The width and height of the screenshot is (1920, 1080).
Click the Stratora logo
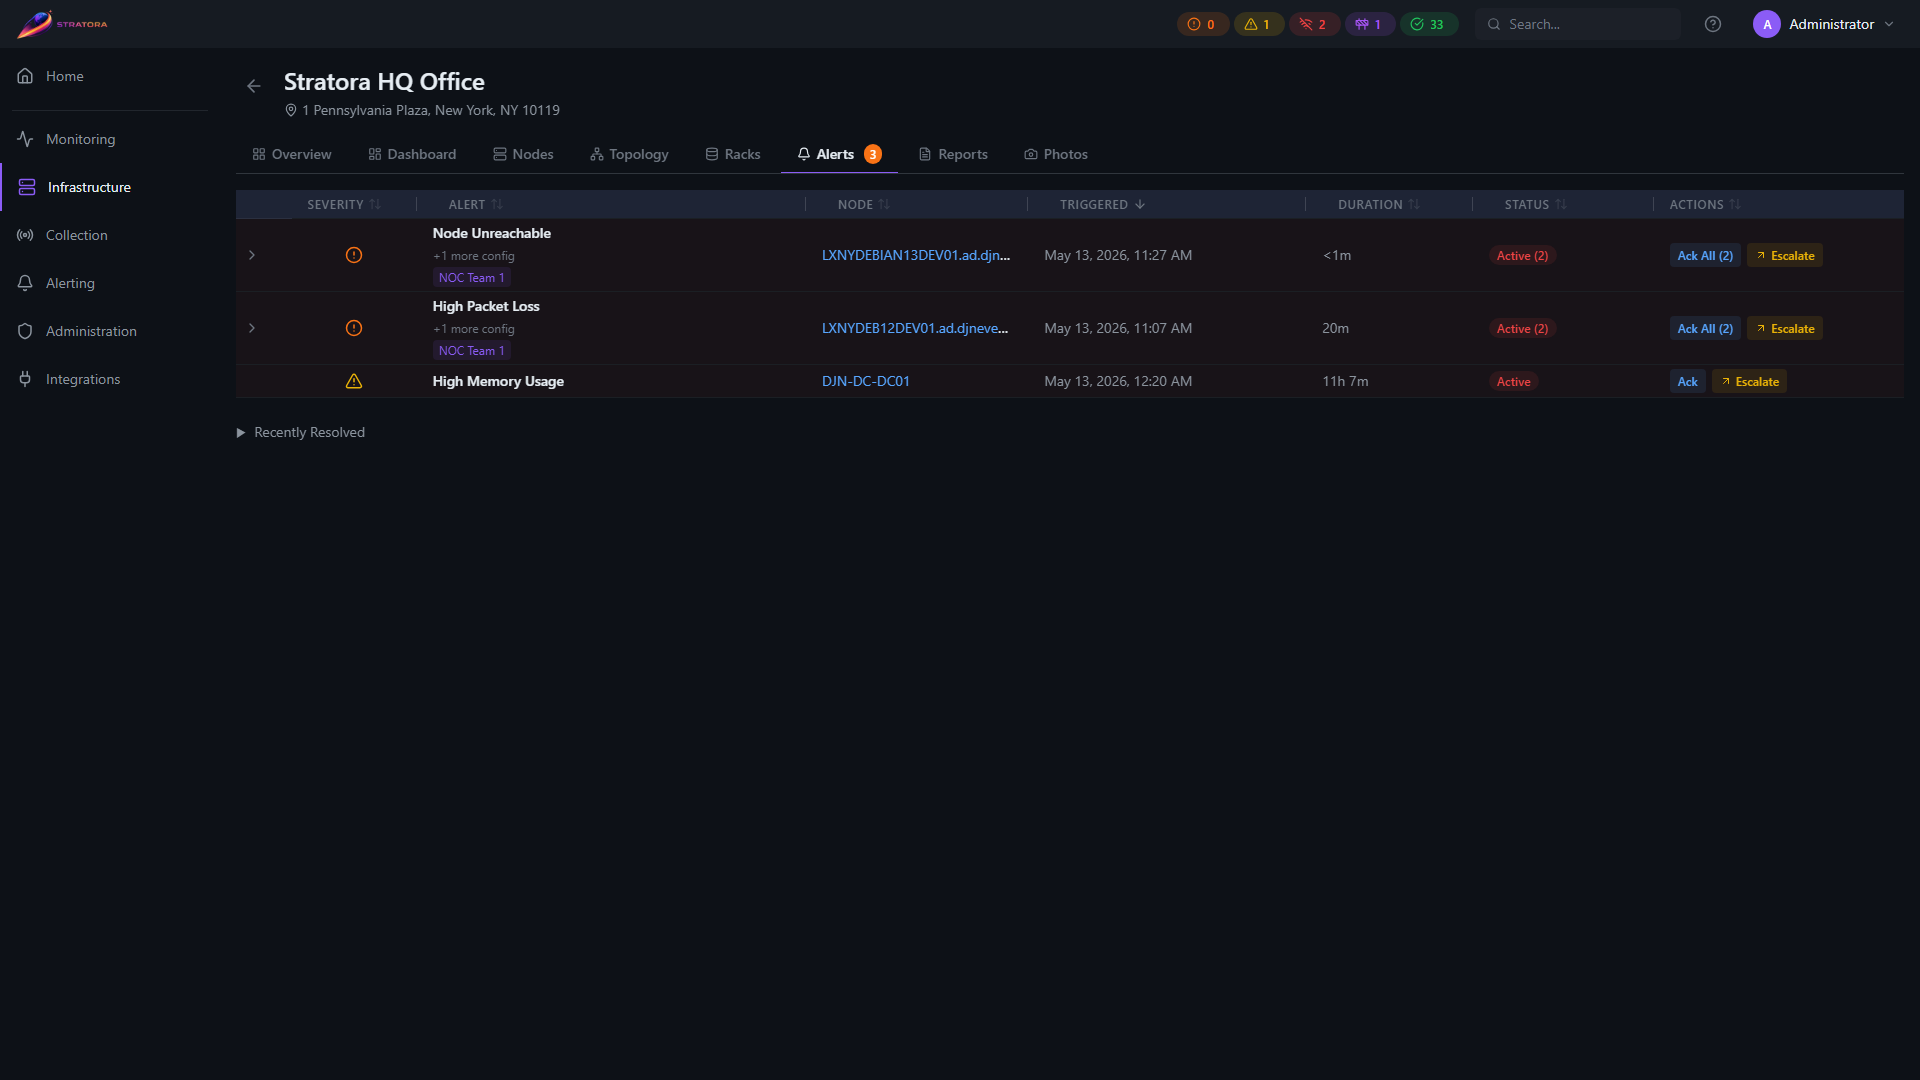coord(62,24)
